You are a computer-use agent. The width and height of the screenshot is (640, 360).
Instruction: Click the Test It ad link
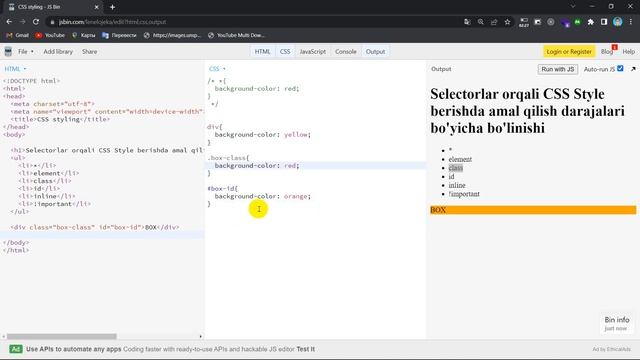point(305,349)
